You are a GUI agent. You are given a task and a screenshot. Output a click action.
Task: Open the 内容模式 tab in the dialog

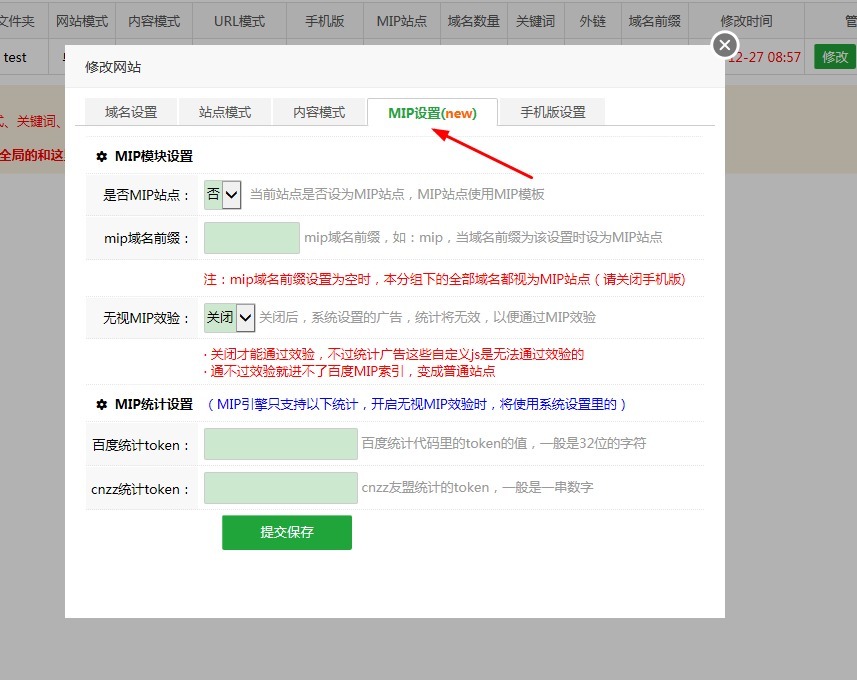coord(319,112)
